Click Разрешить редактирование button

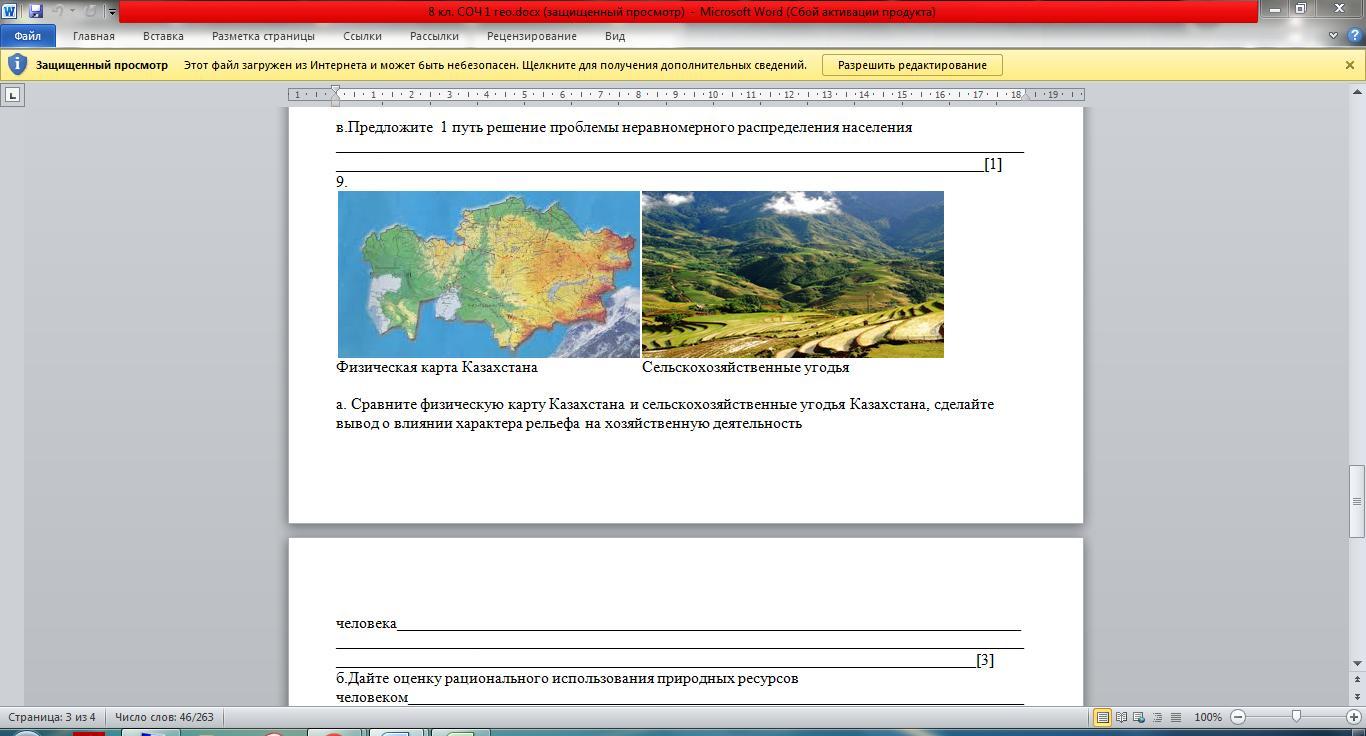pyautogui.click(x=912, y=65)
